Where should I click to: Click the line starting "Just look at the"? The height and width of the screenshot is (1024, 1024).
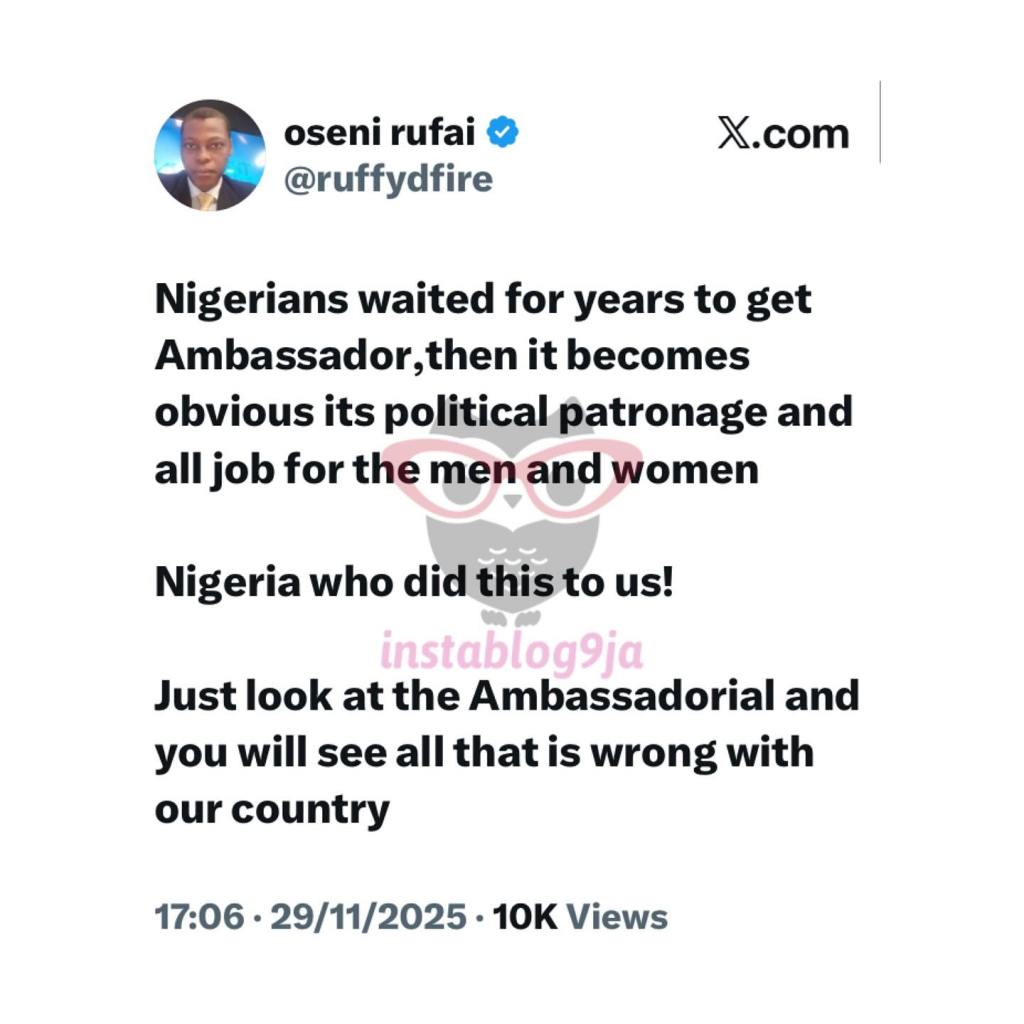coord(506,696)
